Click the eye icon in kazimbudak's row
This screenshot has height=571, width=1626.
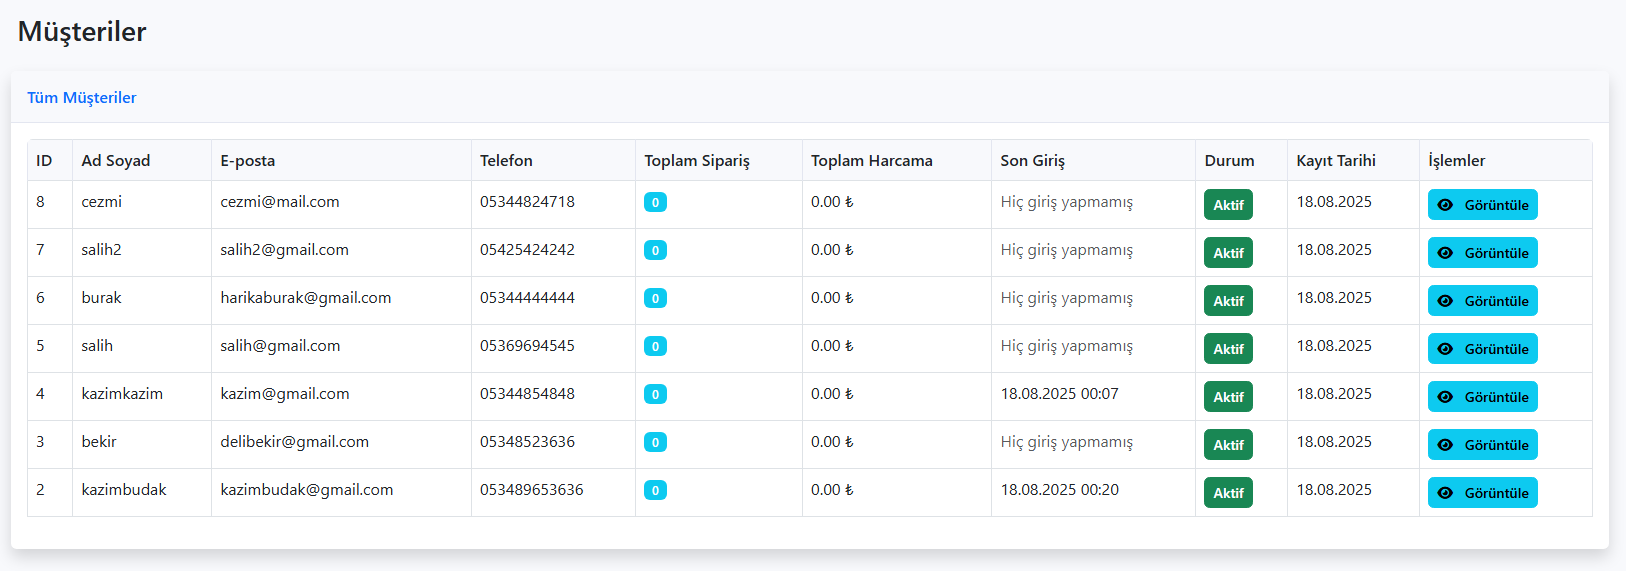point(1445,493)
